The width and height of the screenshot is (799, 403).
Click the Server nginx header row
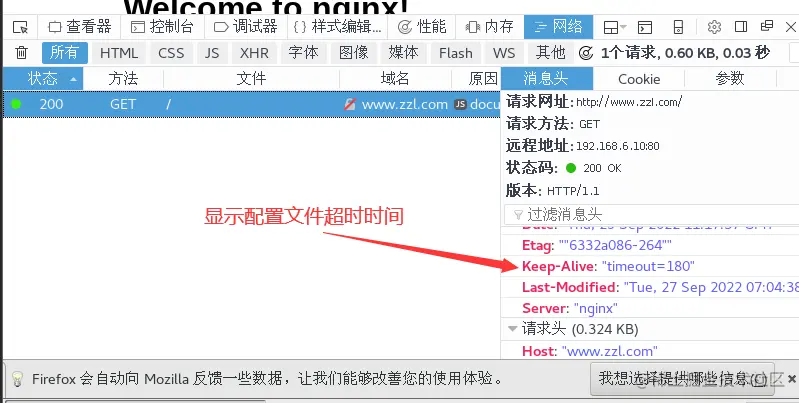coord(650,308)
